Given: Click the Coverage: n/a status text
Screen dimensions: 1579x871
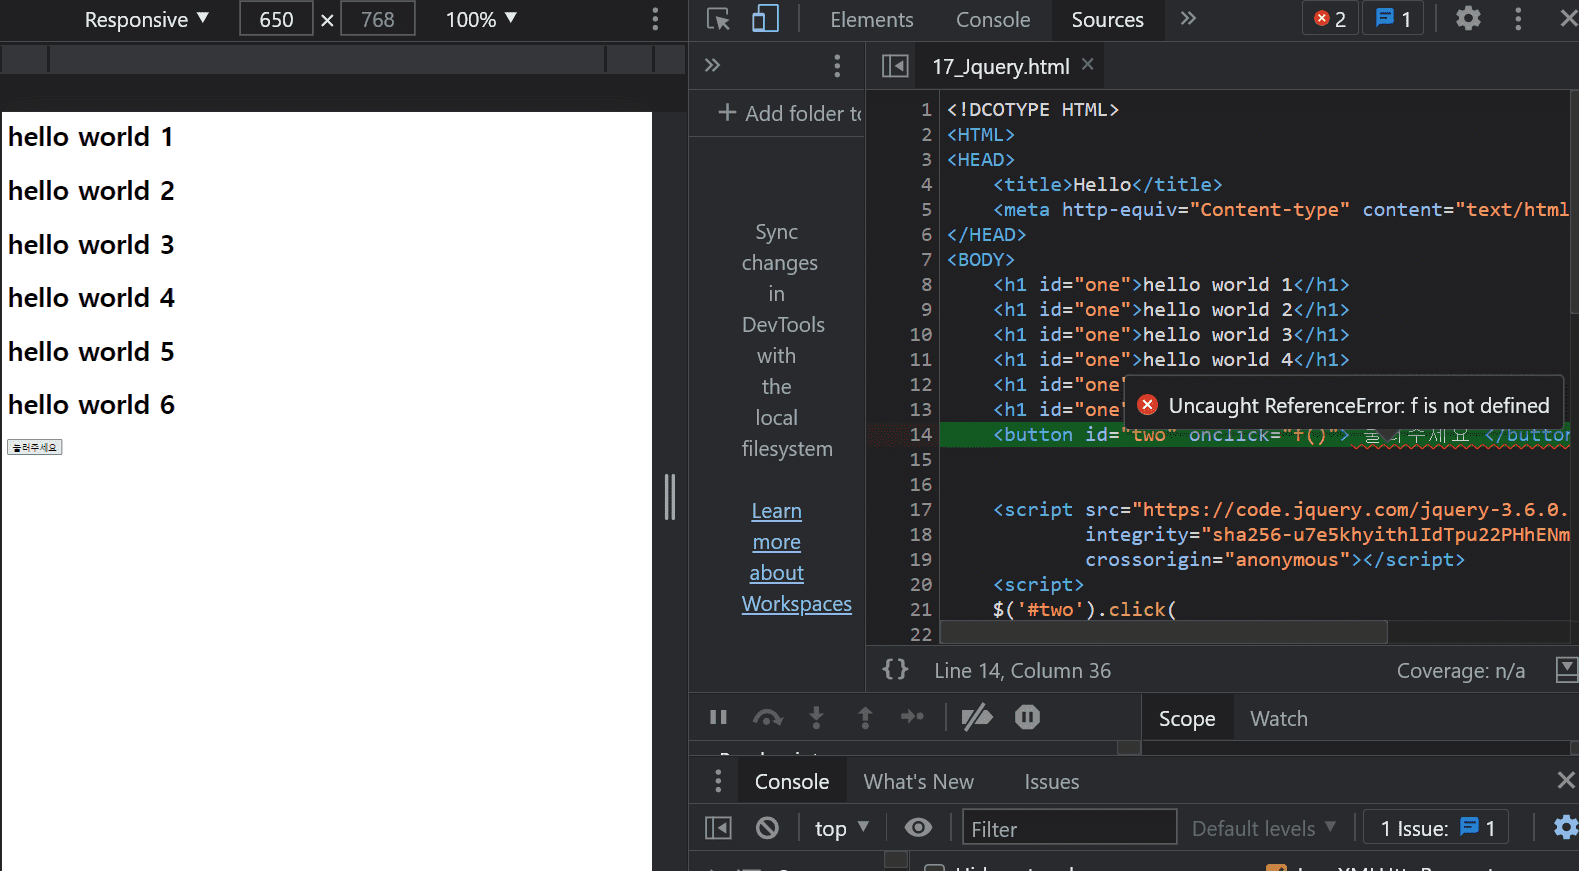Looking at the screenshot, I should 1460,671.
